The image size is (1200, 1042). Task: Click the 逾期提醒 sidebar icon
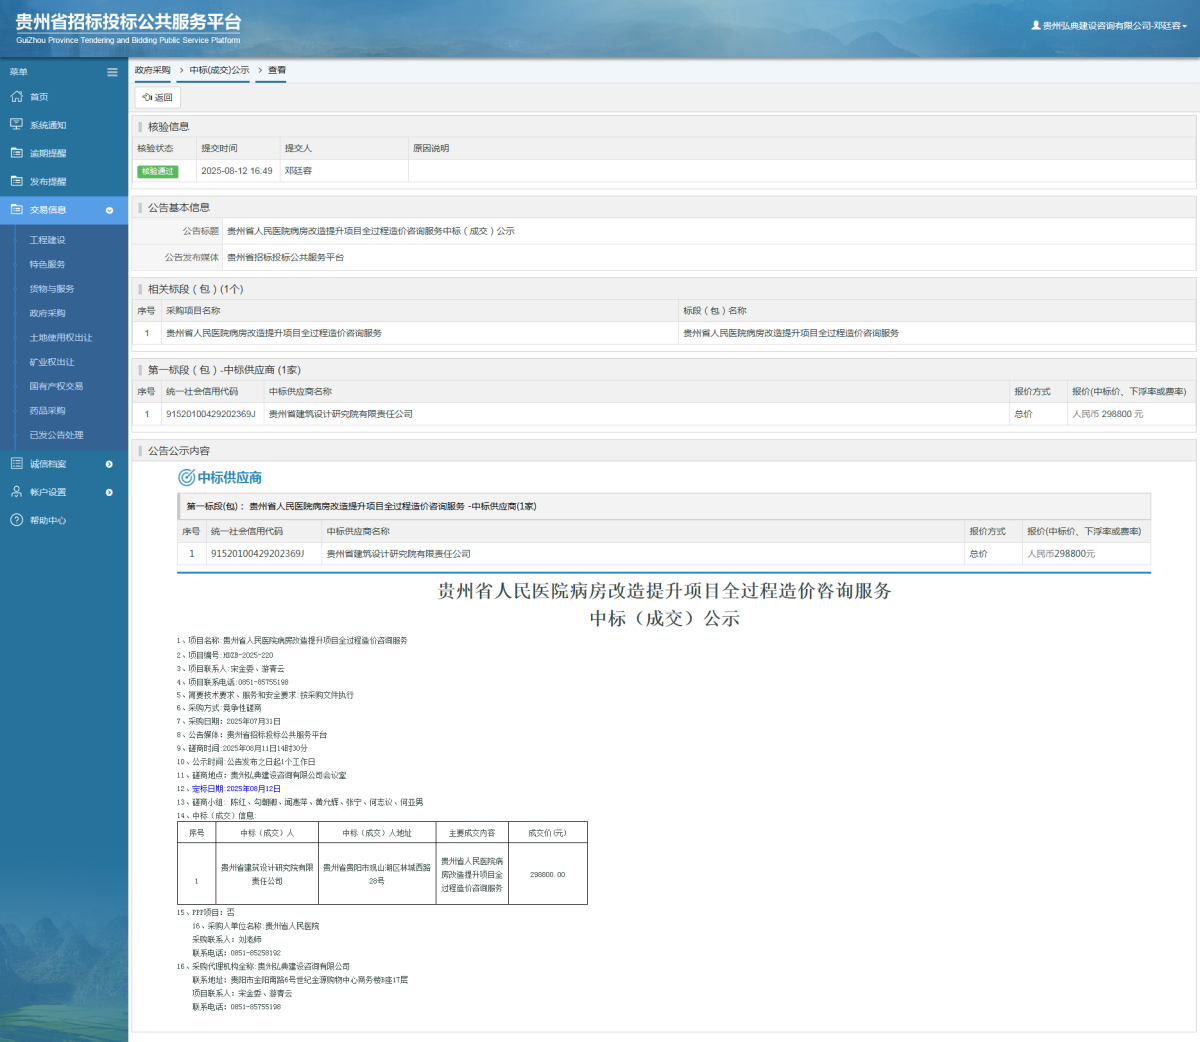point(16,153)
